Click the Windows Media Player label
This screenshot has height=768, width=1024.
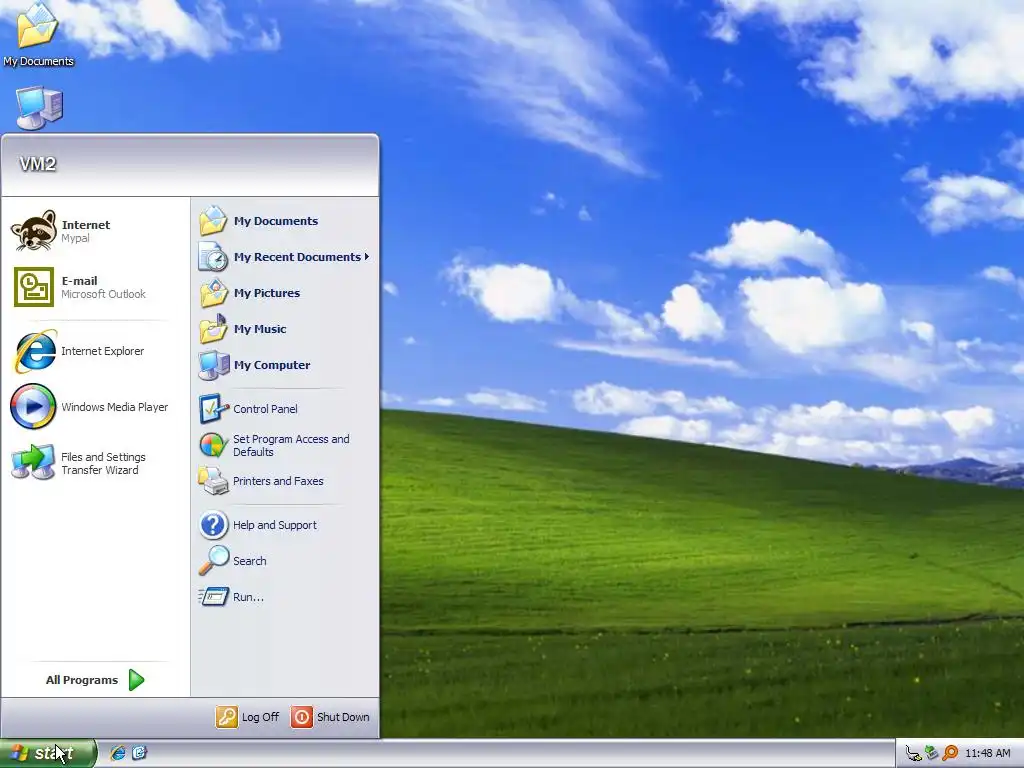114,407
